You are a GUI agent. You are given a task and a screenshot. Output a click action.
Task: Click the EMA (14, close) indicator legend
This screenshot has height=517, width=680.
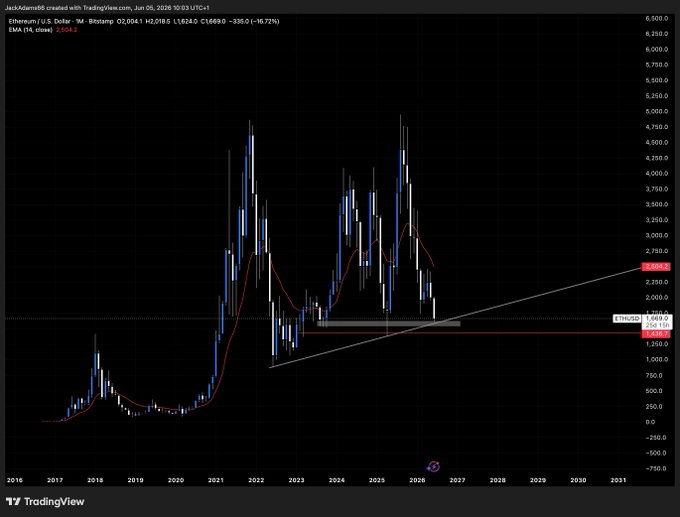(30, 30)
